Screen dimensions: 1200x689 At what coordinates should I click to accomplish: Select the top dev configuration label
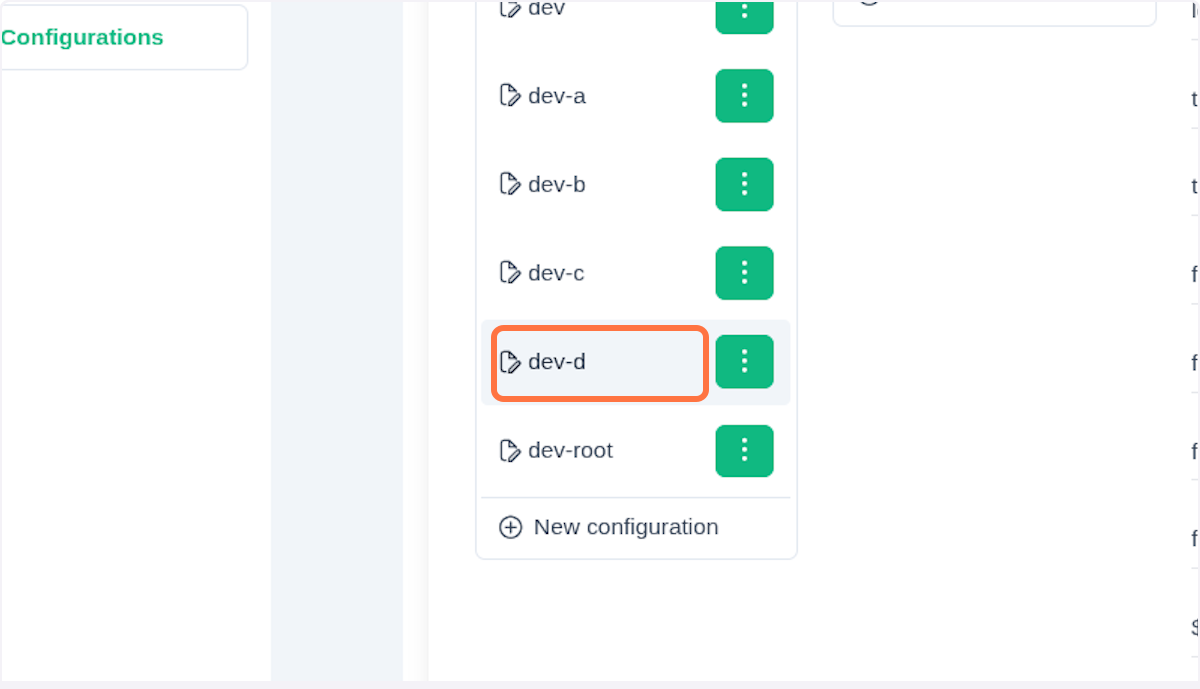coord(546,9)
